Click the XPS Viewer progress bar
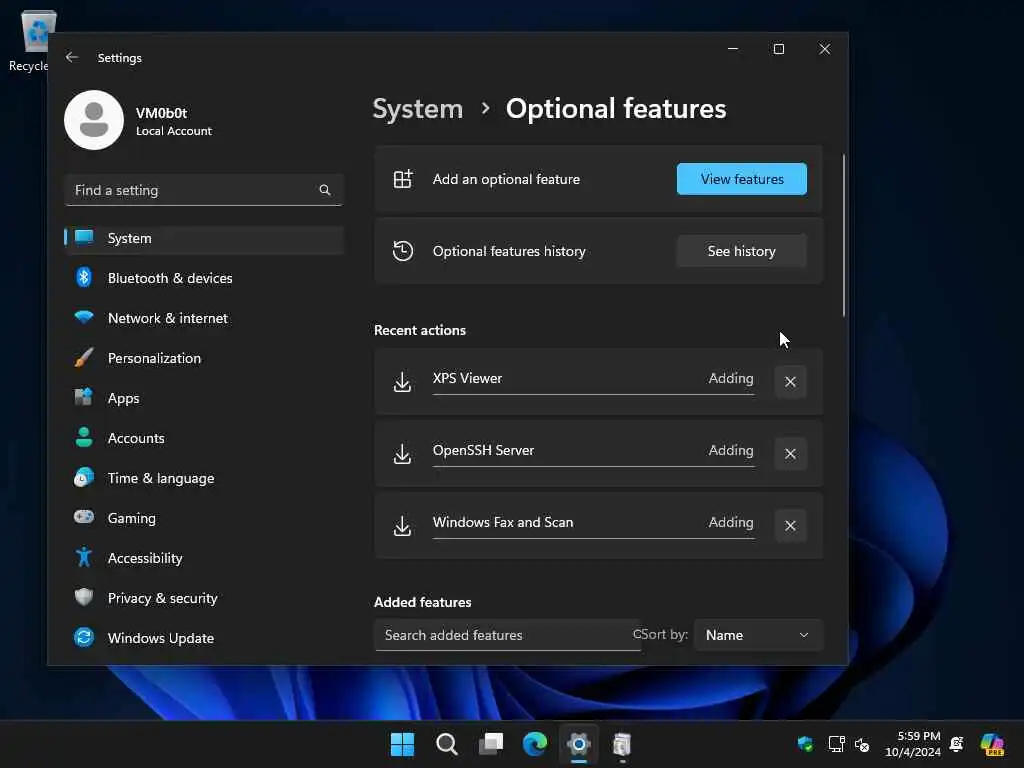1024x768 pixels. tap(593, 394)
